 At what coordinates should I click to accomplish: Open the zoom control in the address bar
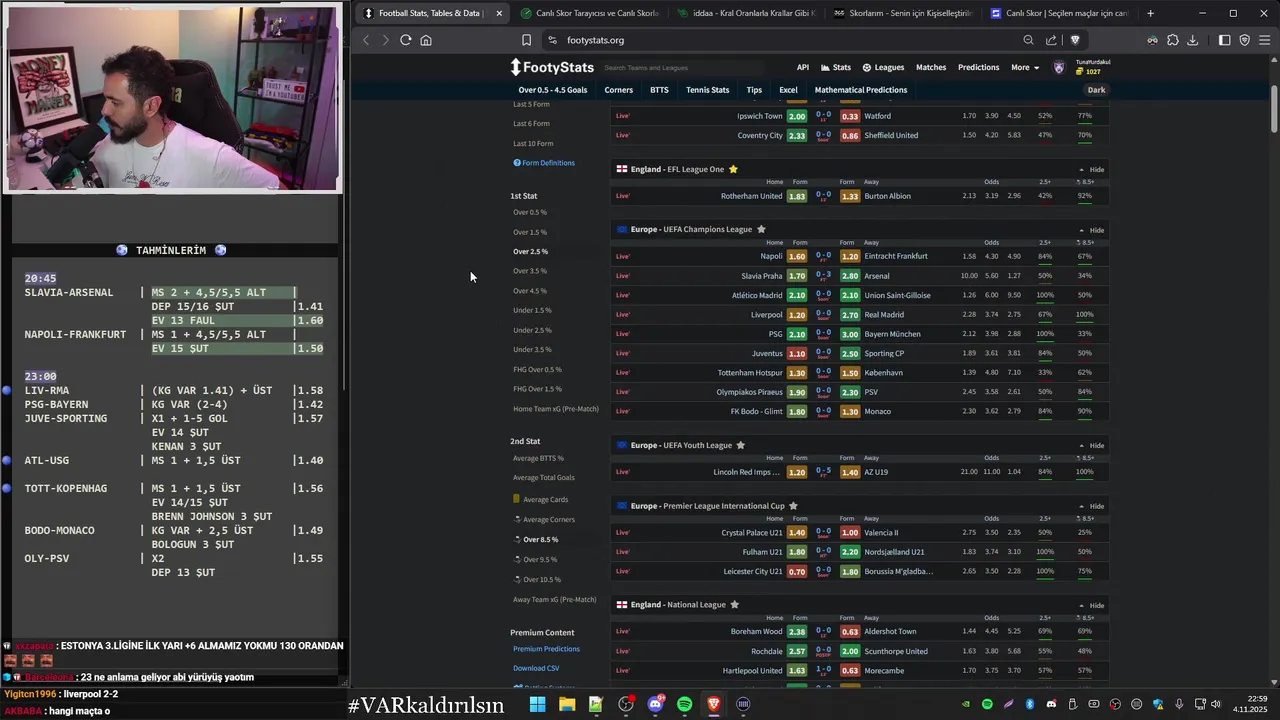pyautogui.click(x=1028, y=40)
